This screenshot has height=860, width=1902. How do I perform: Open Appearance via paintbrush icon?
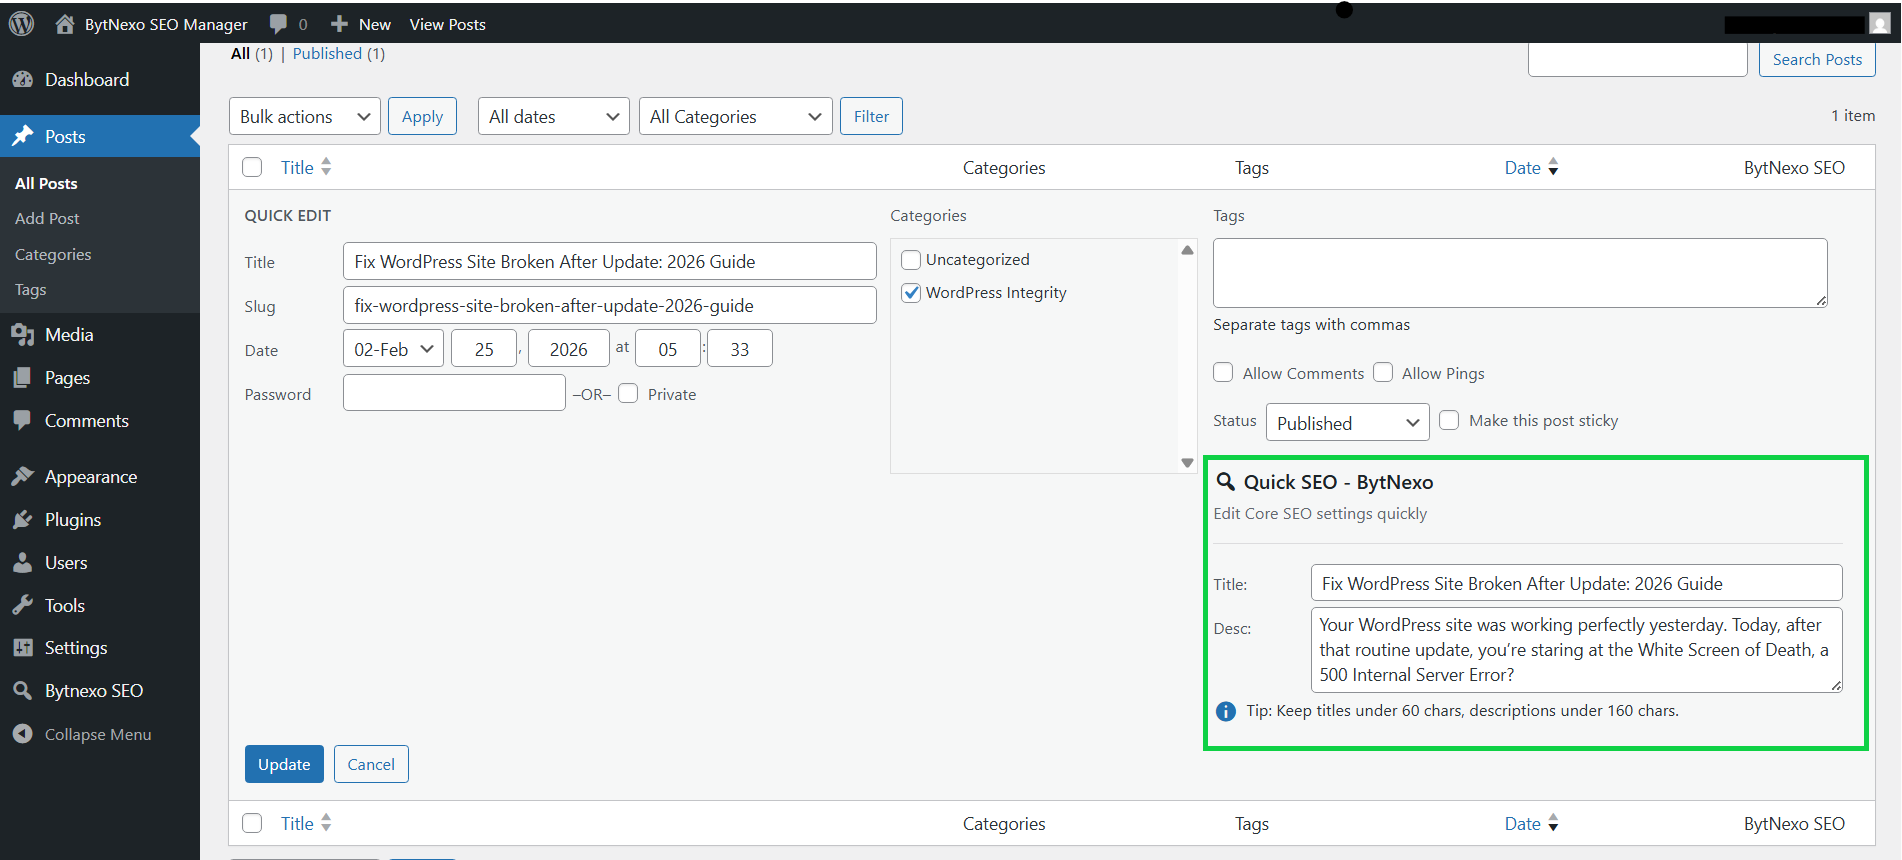(22, 477)
